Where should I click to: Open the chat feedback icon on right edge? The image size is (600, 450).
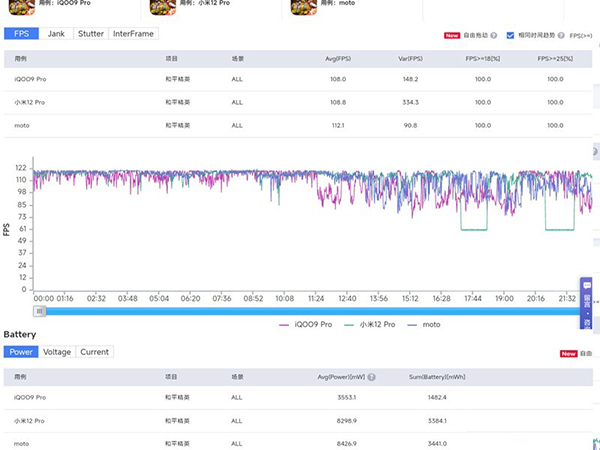[587, 285]
